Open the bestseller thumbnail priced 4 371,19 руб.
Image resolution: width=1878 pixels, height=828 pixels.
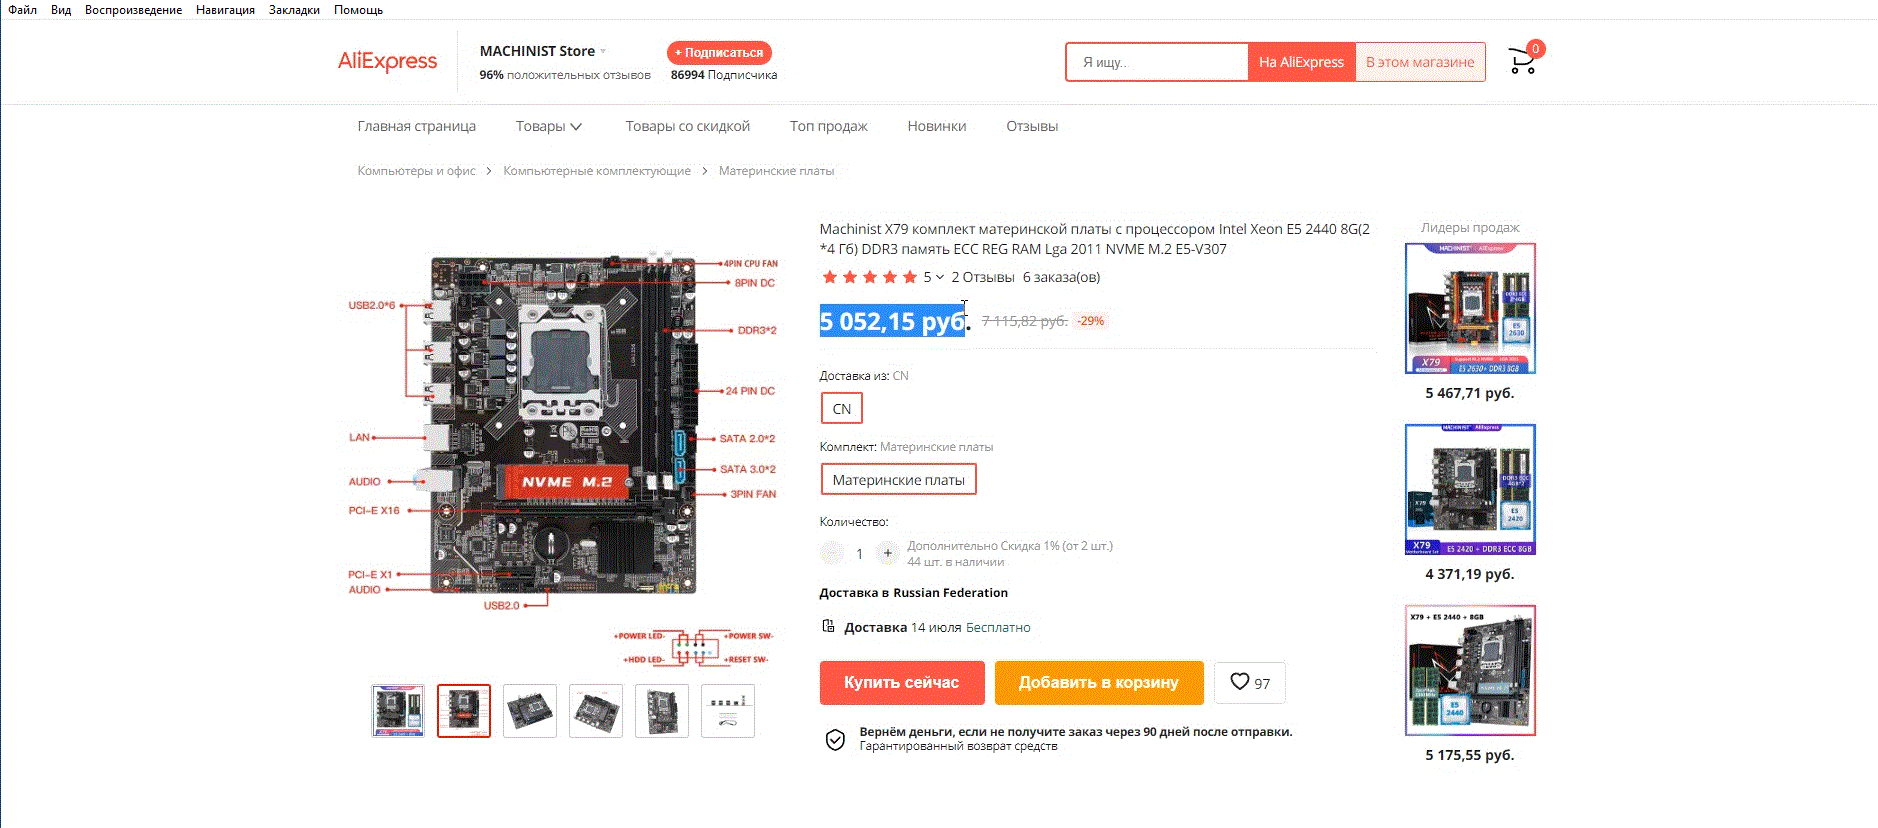pos(1470,489)
